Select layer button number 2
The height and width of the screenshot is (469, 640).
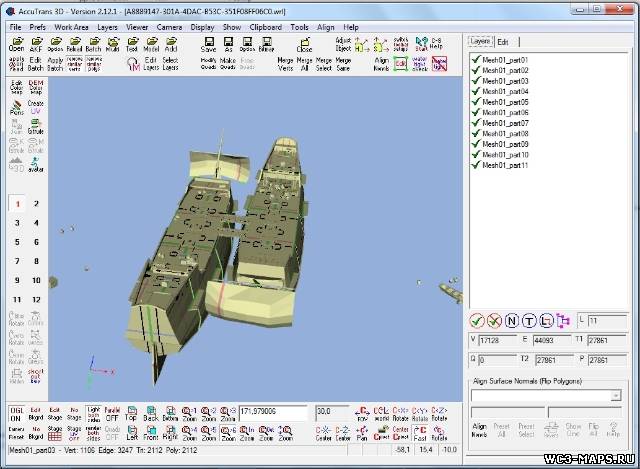(x=36, y=203)
